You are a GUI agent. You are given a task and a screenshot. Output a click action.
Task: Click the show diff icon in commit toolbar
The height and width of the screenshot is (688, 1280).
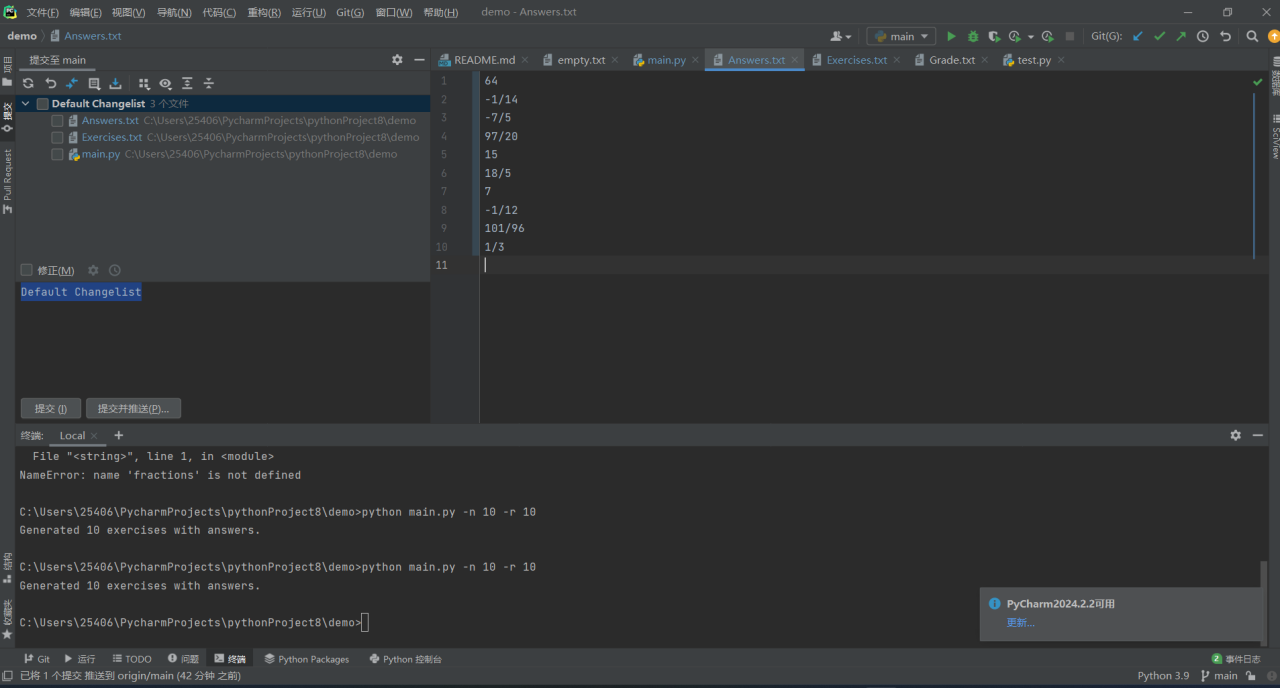[72, 84]
